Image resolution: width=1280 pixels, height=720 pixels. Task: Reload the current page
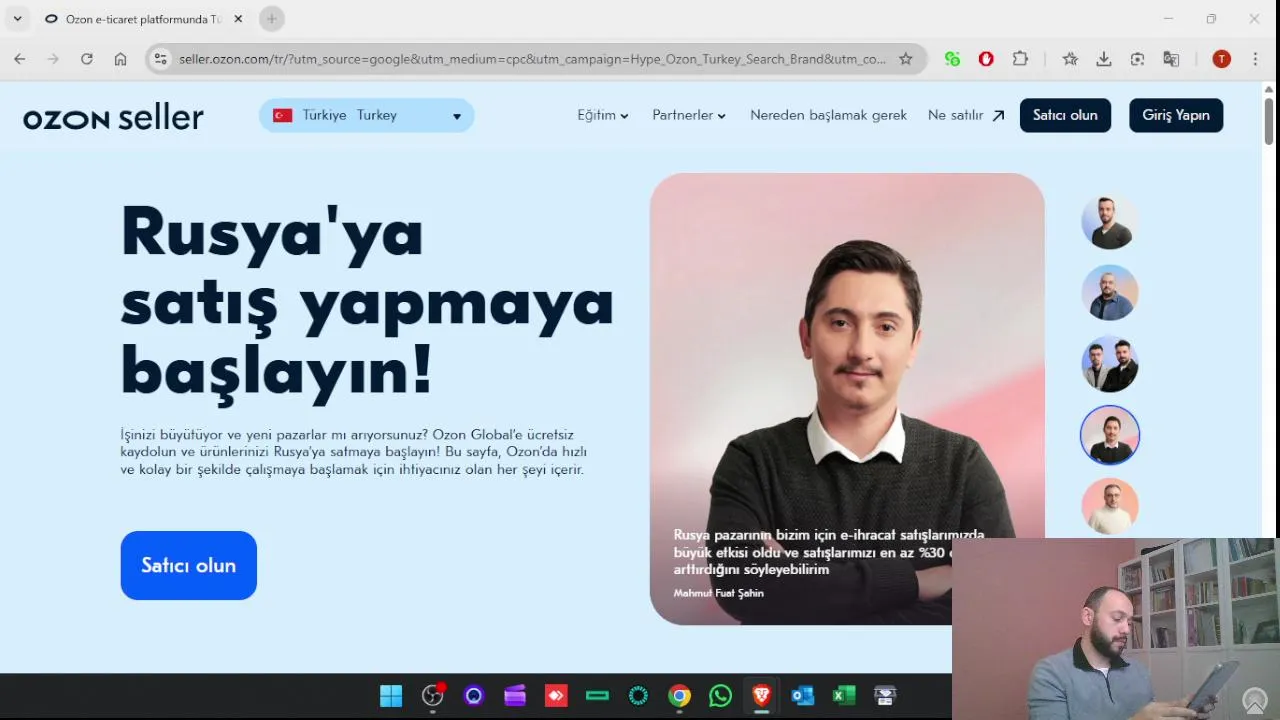(87, 59)
